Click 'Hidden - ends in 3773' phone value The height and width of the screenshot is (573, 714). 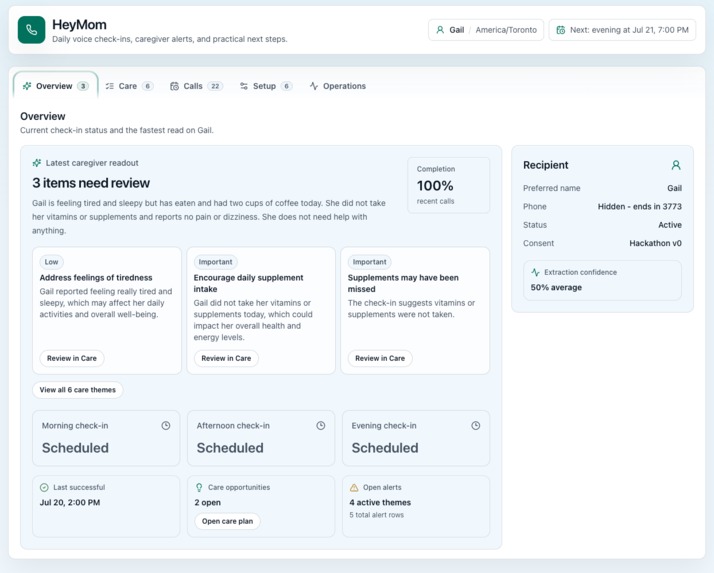pyautogui.click(x=639, y=207)
